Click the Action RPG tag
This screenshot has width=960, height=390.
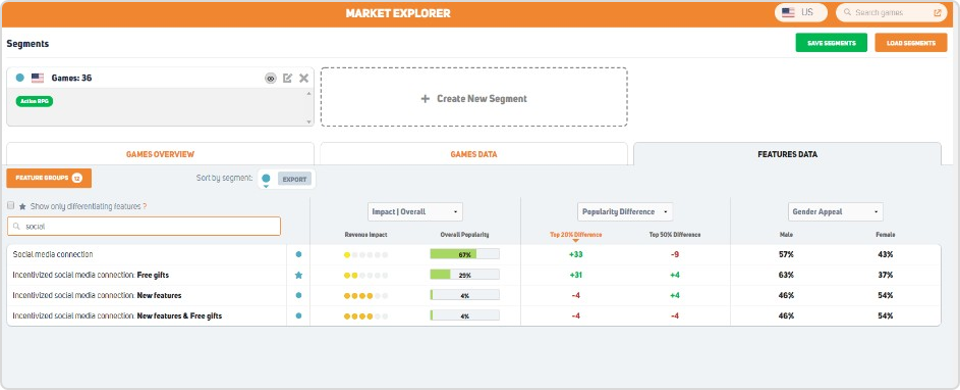click(34, 101)
